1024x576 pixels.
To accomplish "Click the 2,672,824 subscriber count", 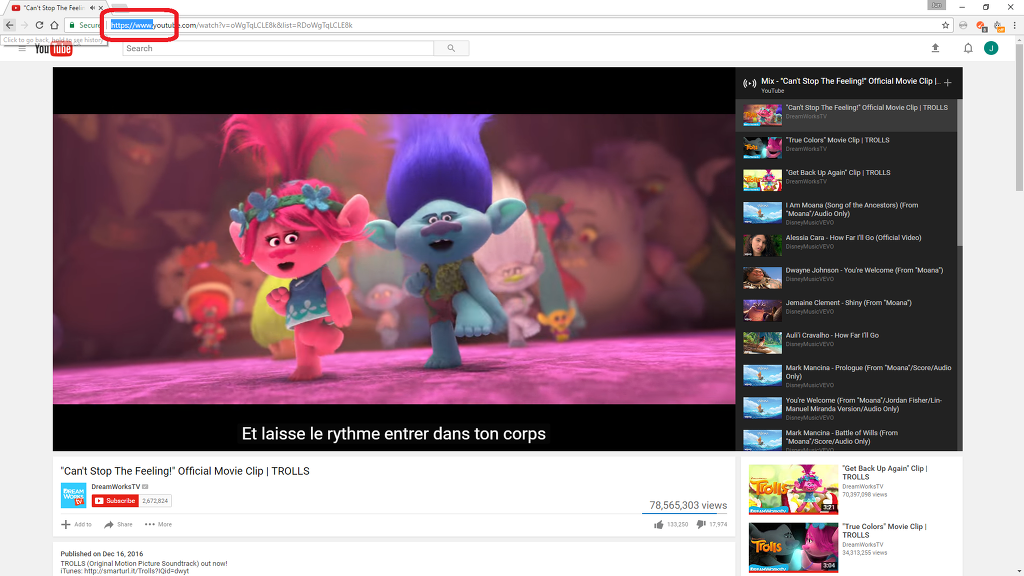I will [x=155, y=501].
